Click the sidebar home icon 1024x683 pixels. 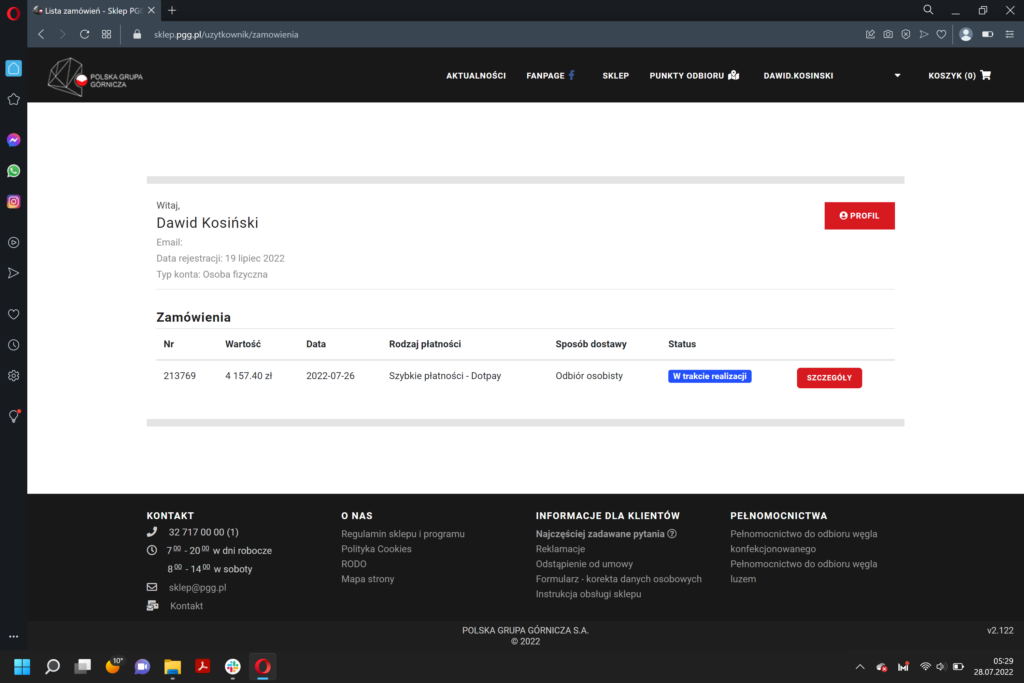(x=13, y=68)
